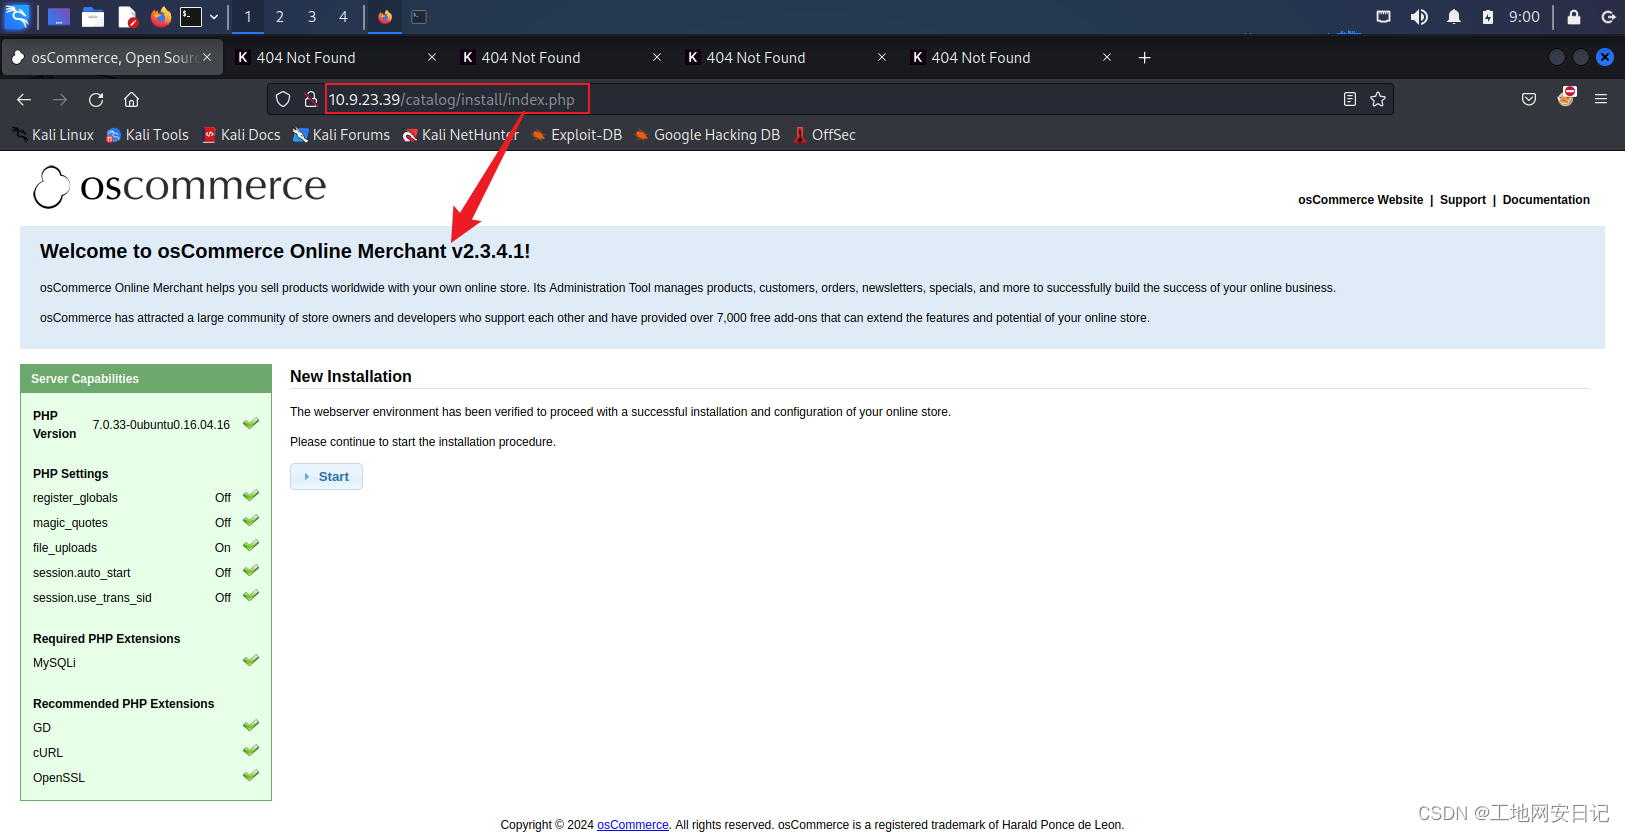The width and height of the screenshot is (1625, 832).
Task: Click the OpenSSL extension label
Action: pyautogui.click(x=59, y=778)
